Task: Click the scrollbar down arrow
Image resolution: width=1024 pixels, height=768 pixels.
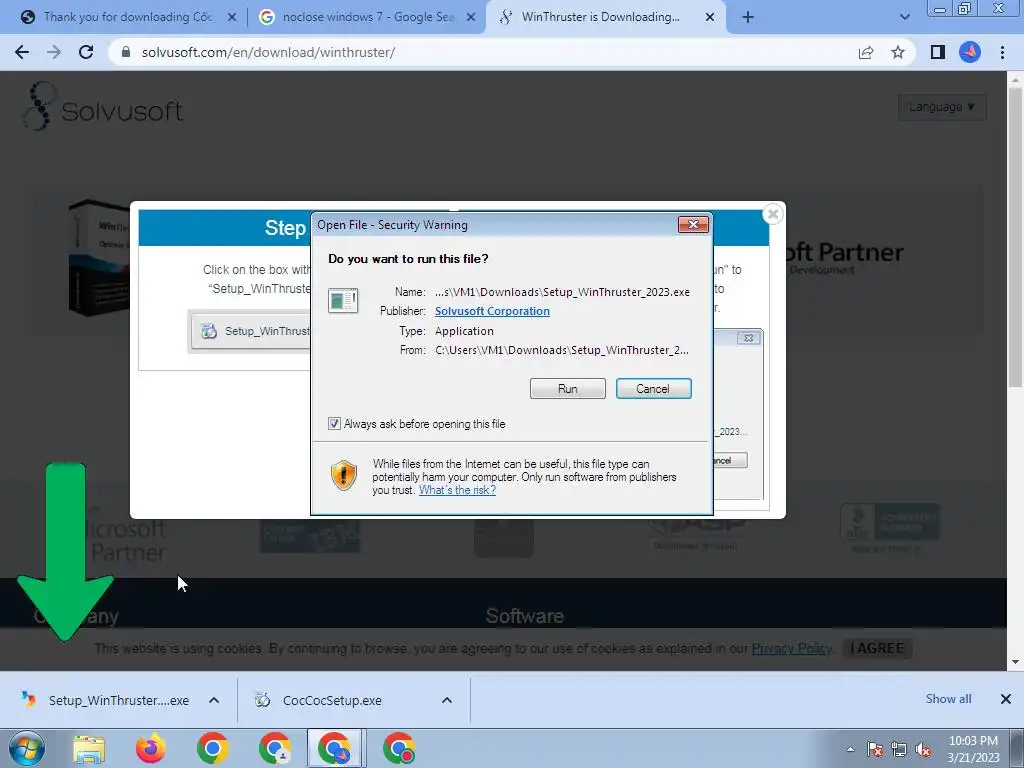Action: pos(1015,662)
